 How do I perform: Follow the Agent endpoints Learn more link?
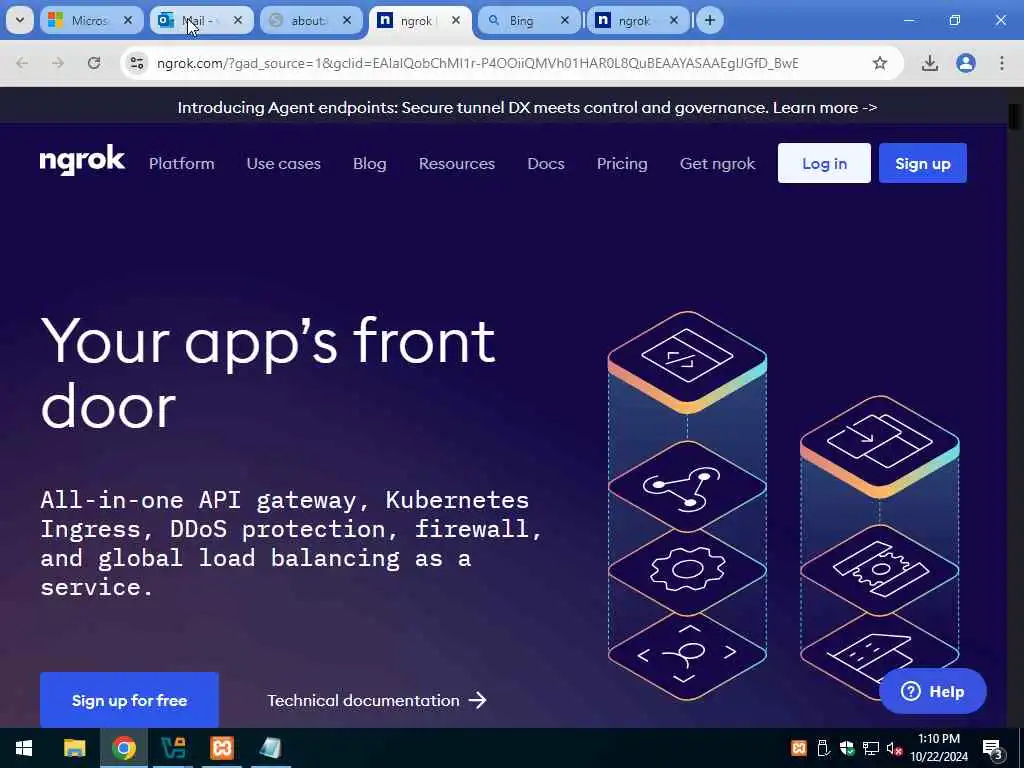click(825, 108)
